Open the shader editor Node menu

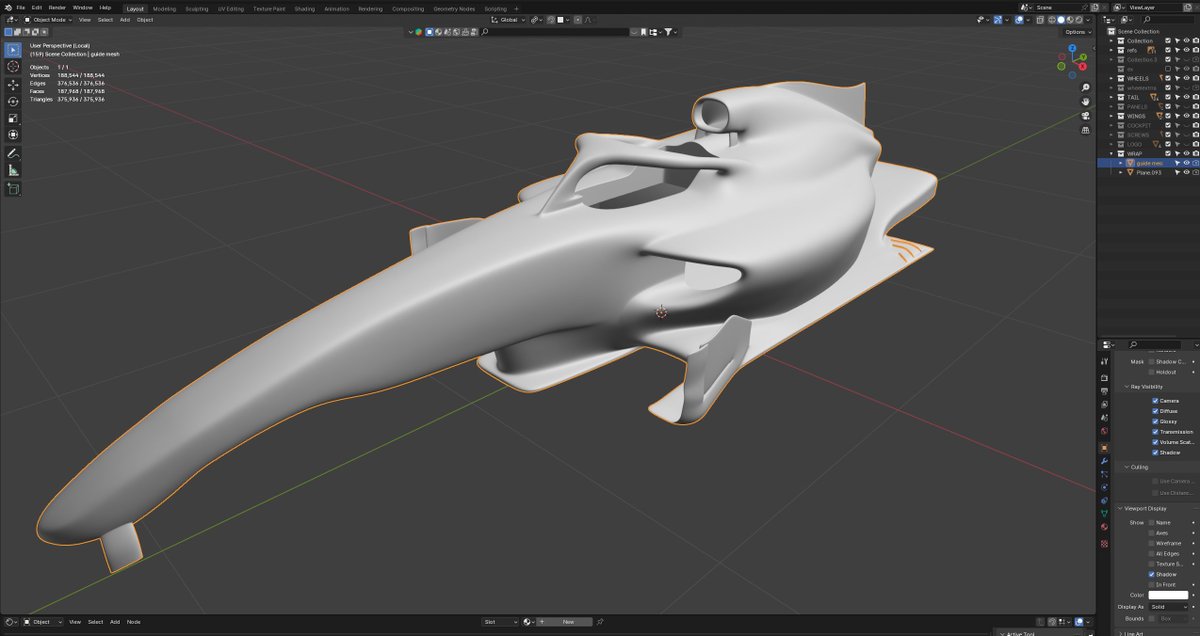click(x=133, y=622)
